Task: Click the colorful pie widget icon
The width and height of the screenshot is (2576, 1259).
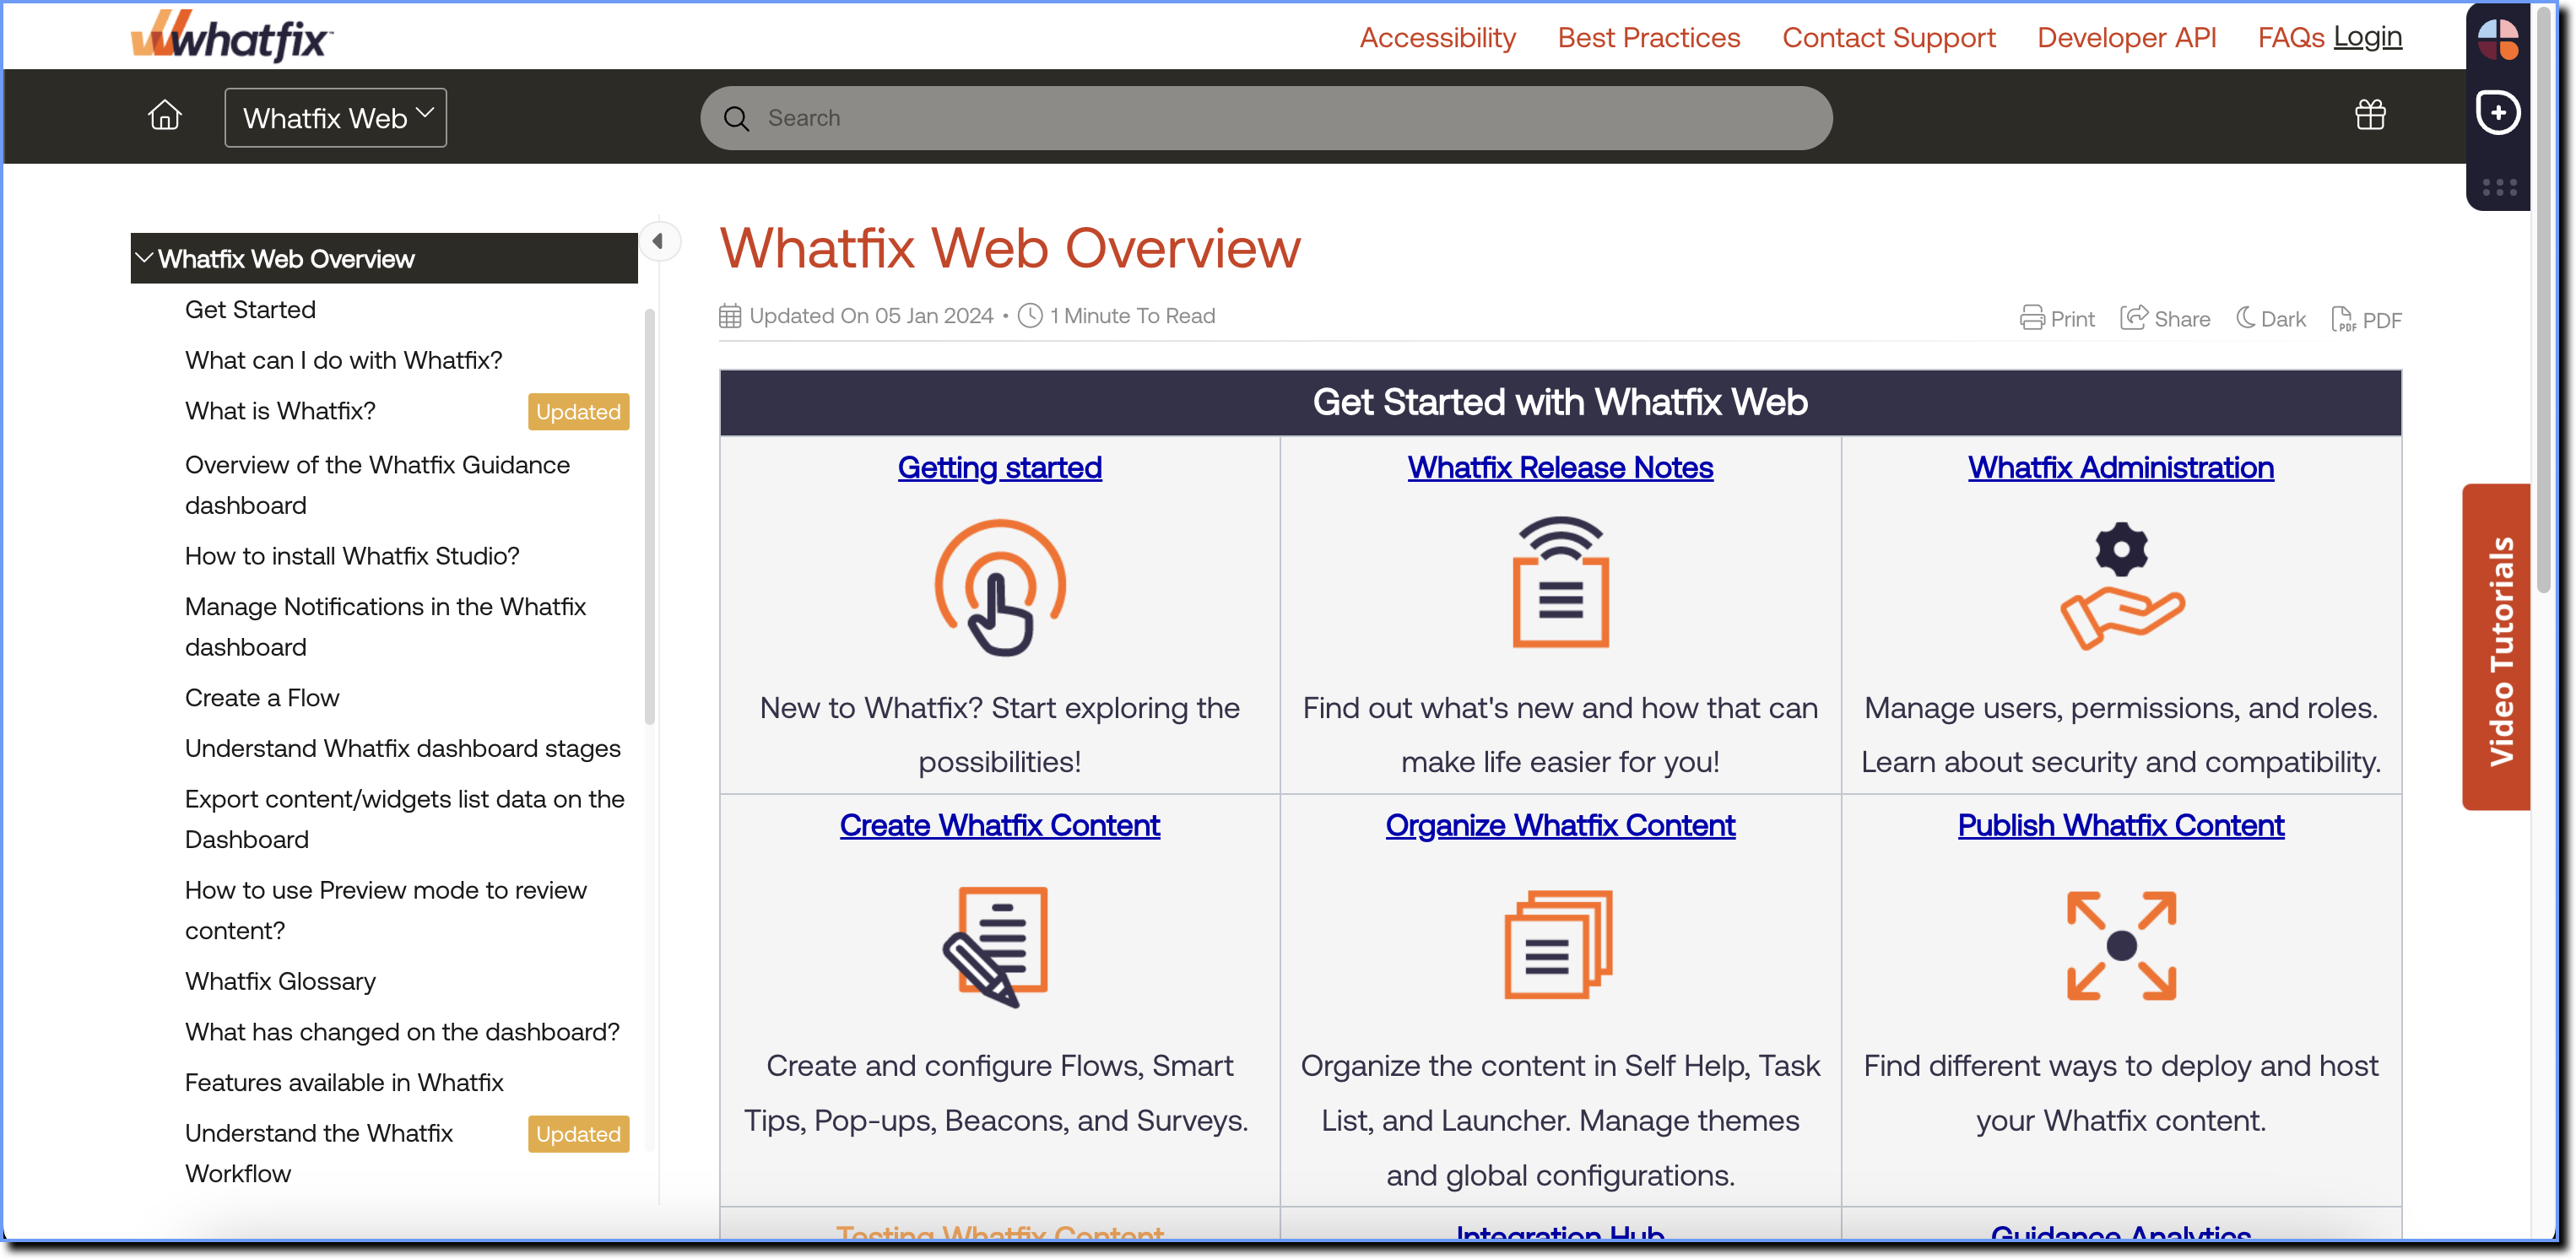Action: [x=2497, y=39]
